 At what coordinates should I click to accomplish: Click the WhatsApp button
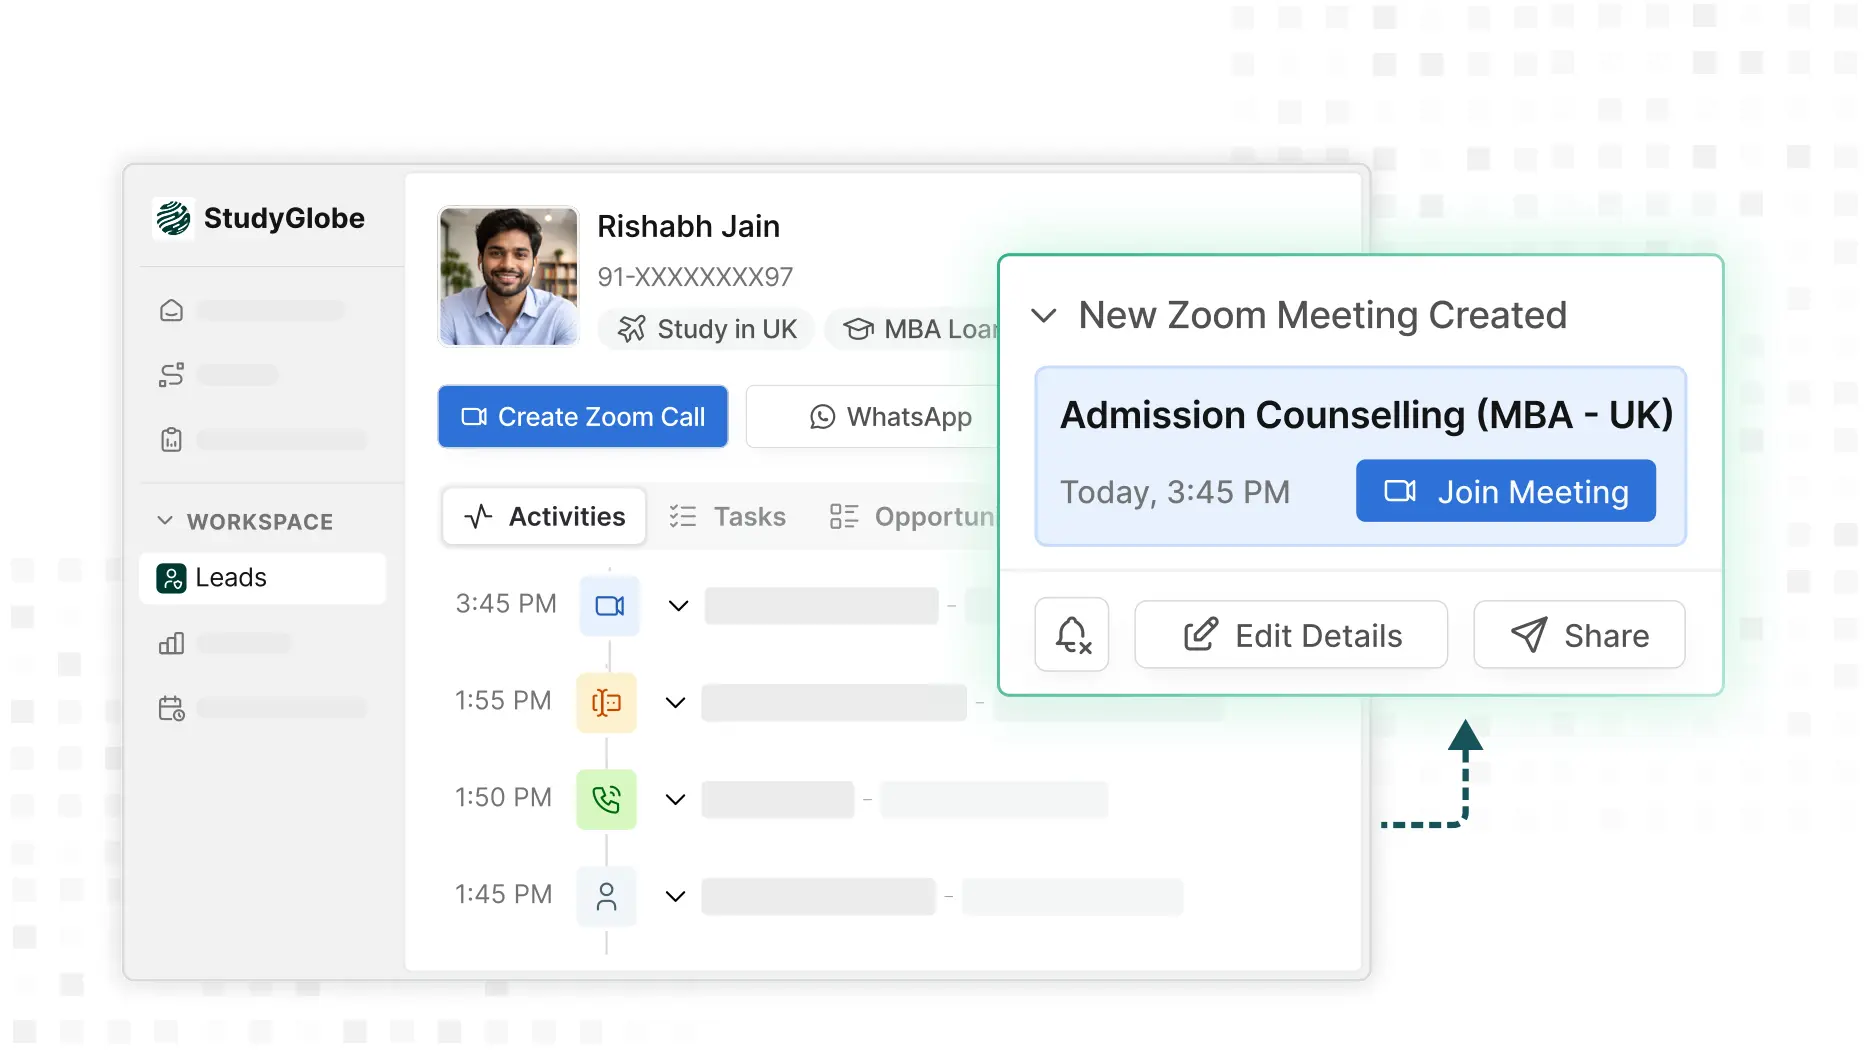(874, 416)
